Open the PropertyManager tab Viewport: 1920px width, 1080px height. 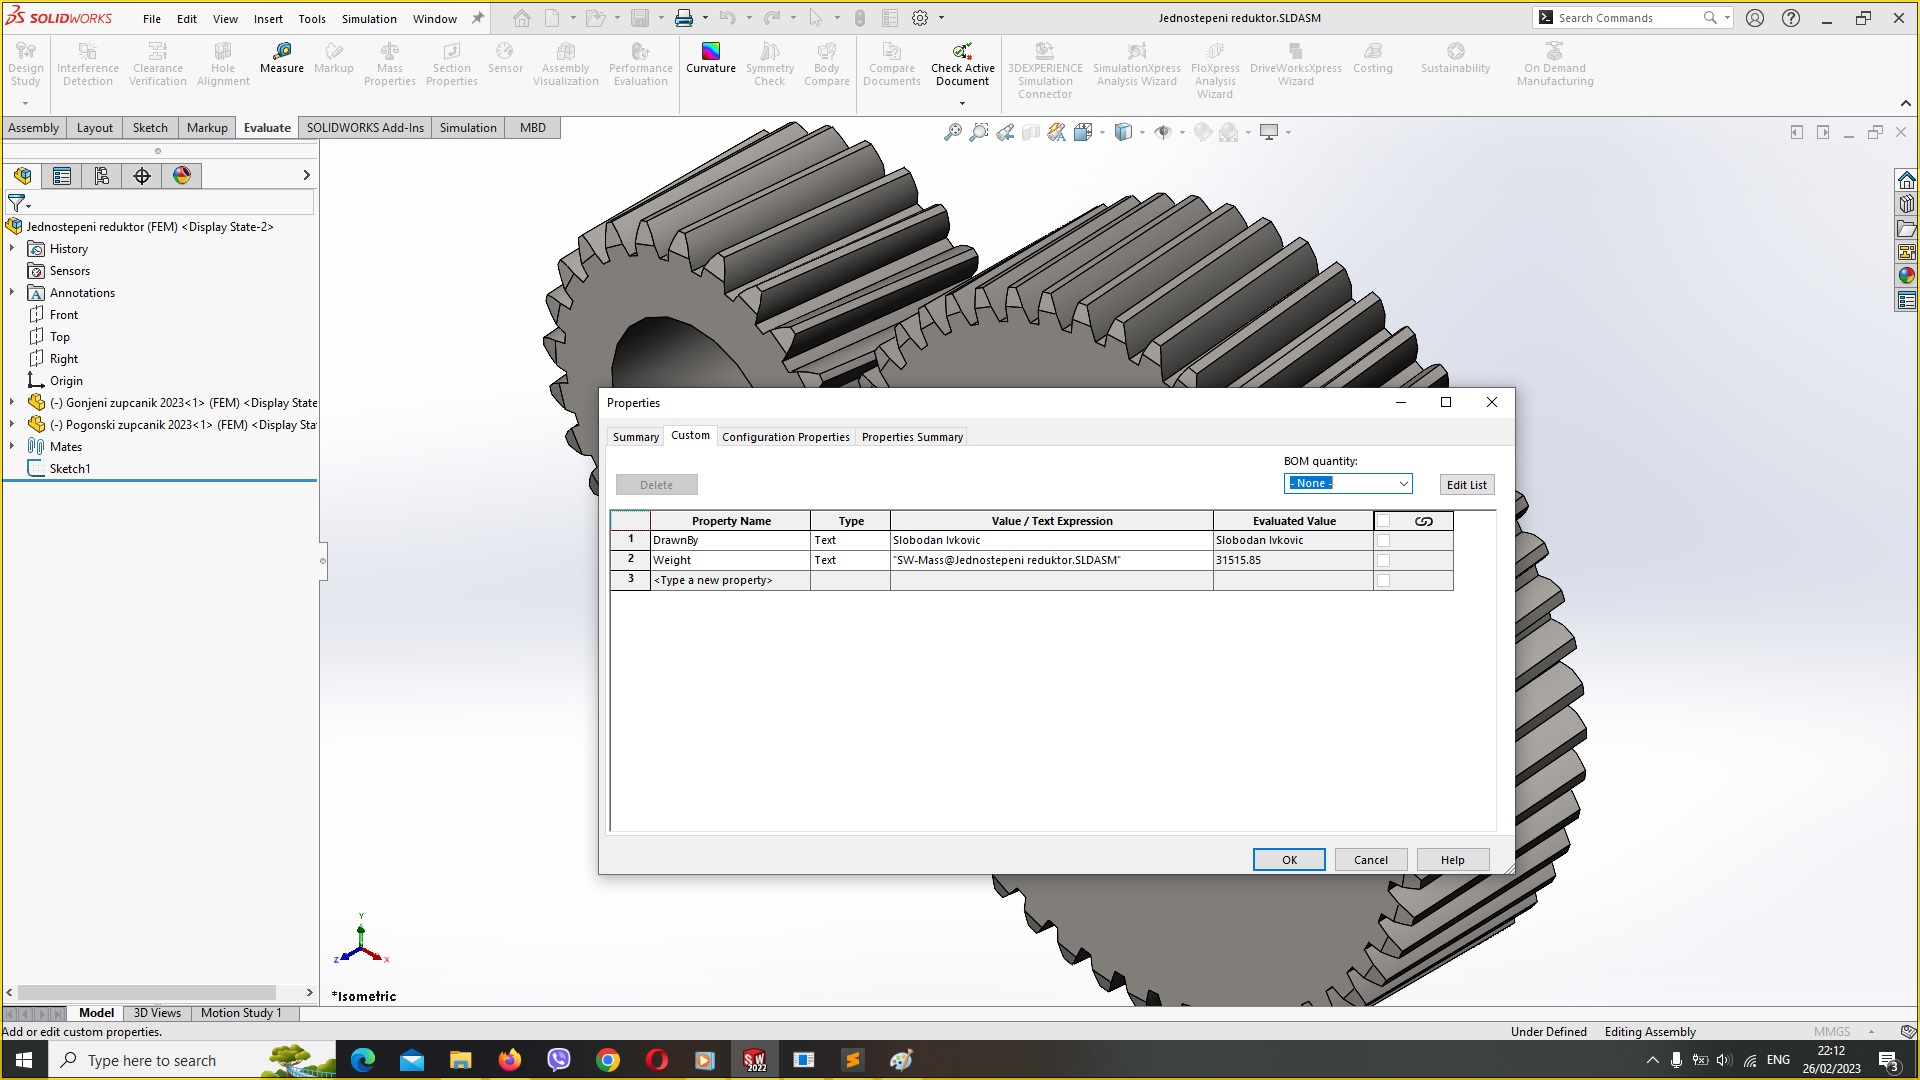62,176
